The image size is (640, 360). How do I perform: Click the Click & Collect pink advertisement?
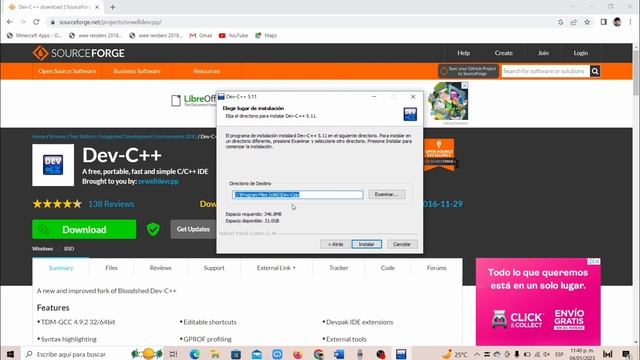tap(538, 302)
